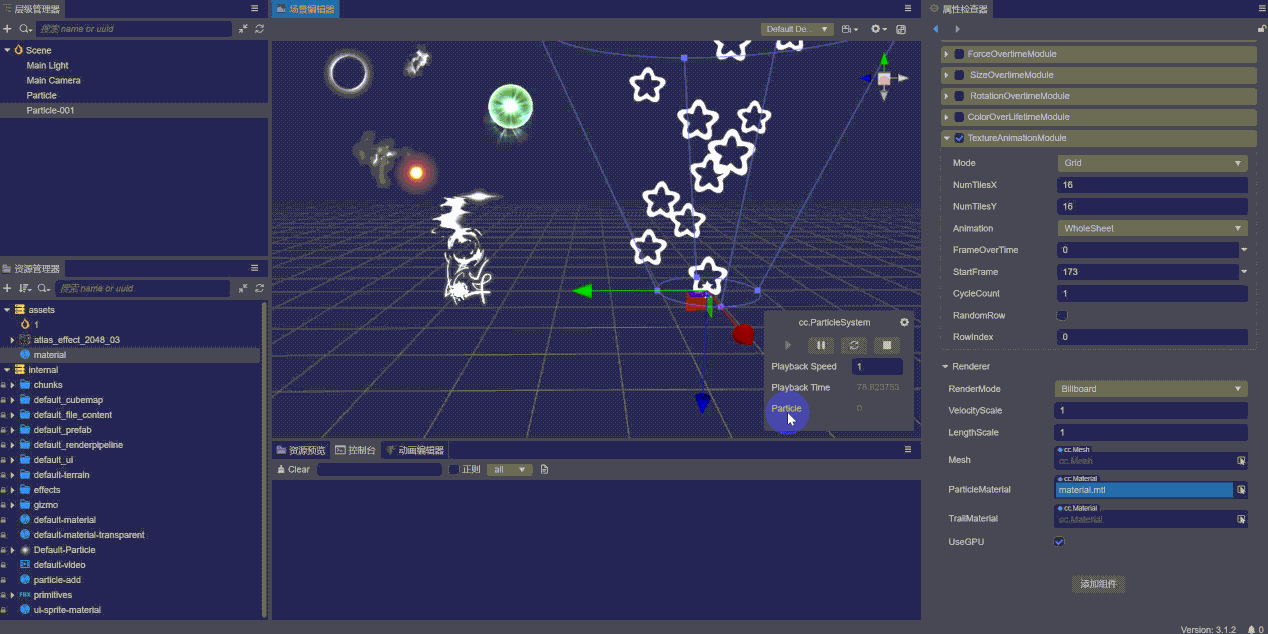The height and width of the screenshot is (634, 1268).
Task: Collapse all folders in assets panel
Action: coord(243,288)
